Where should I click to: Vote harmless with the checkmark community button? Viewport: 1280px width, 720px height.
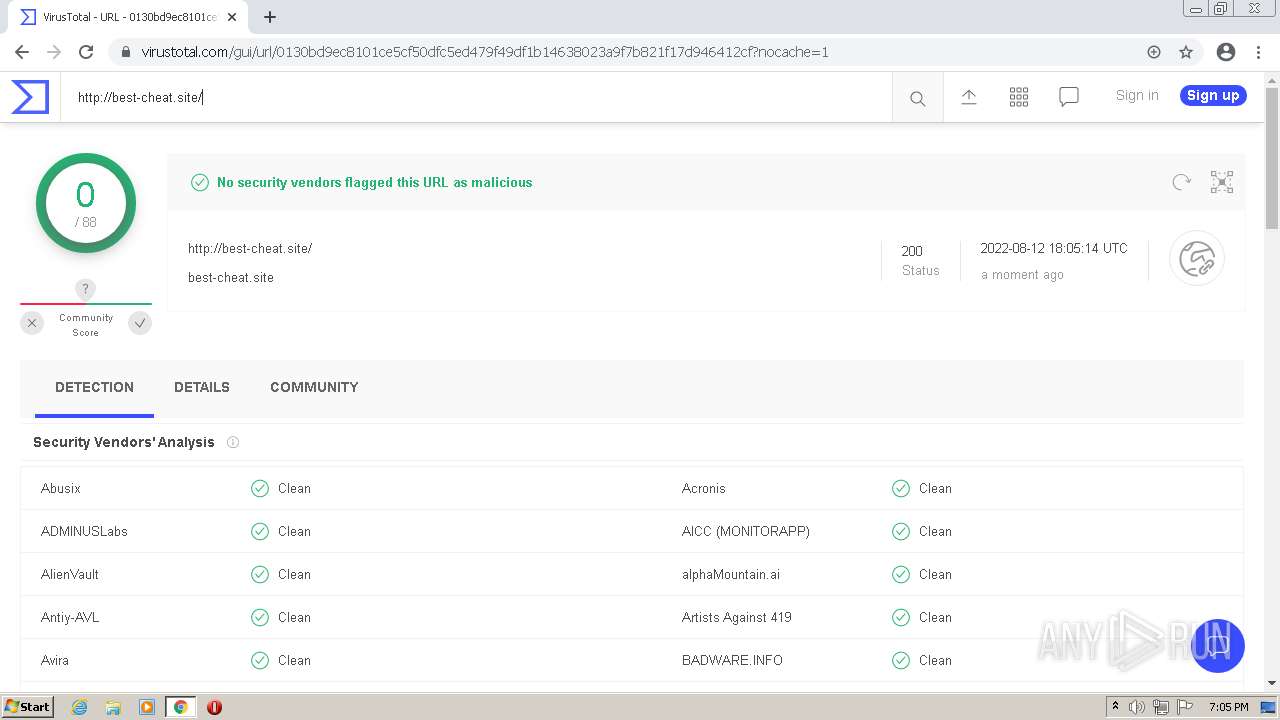[x=140, y=323]
